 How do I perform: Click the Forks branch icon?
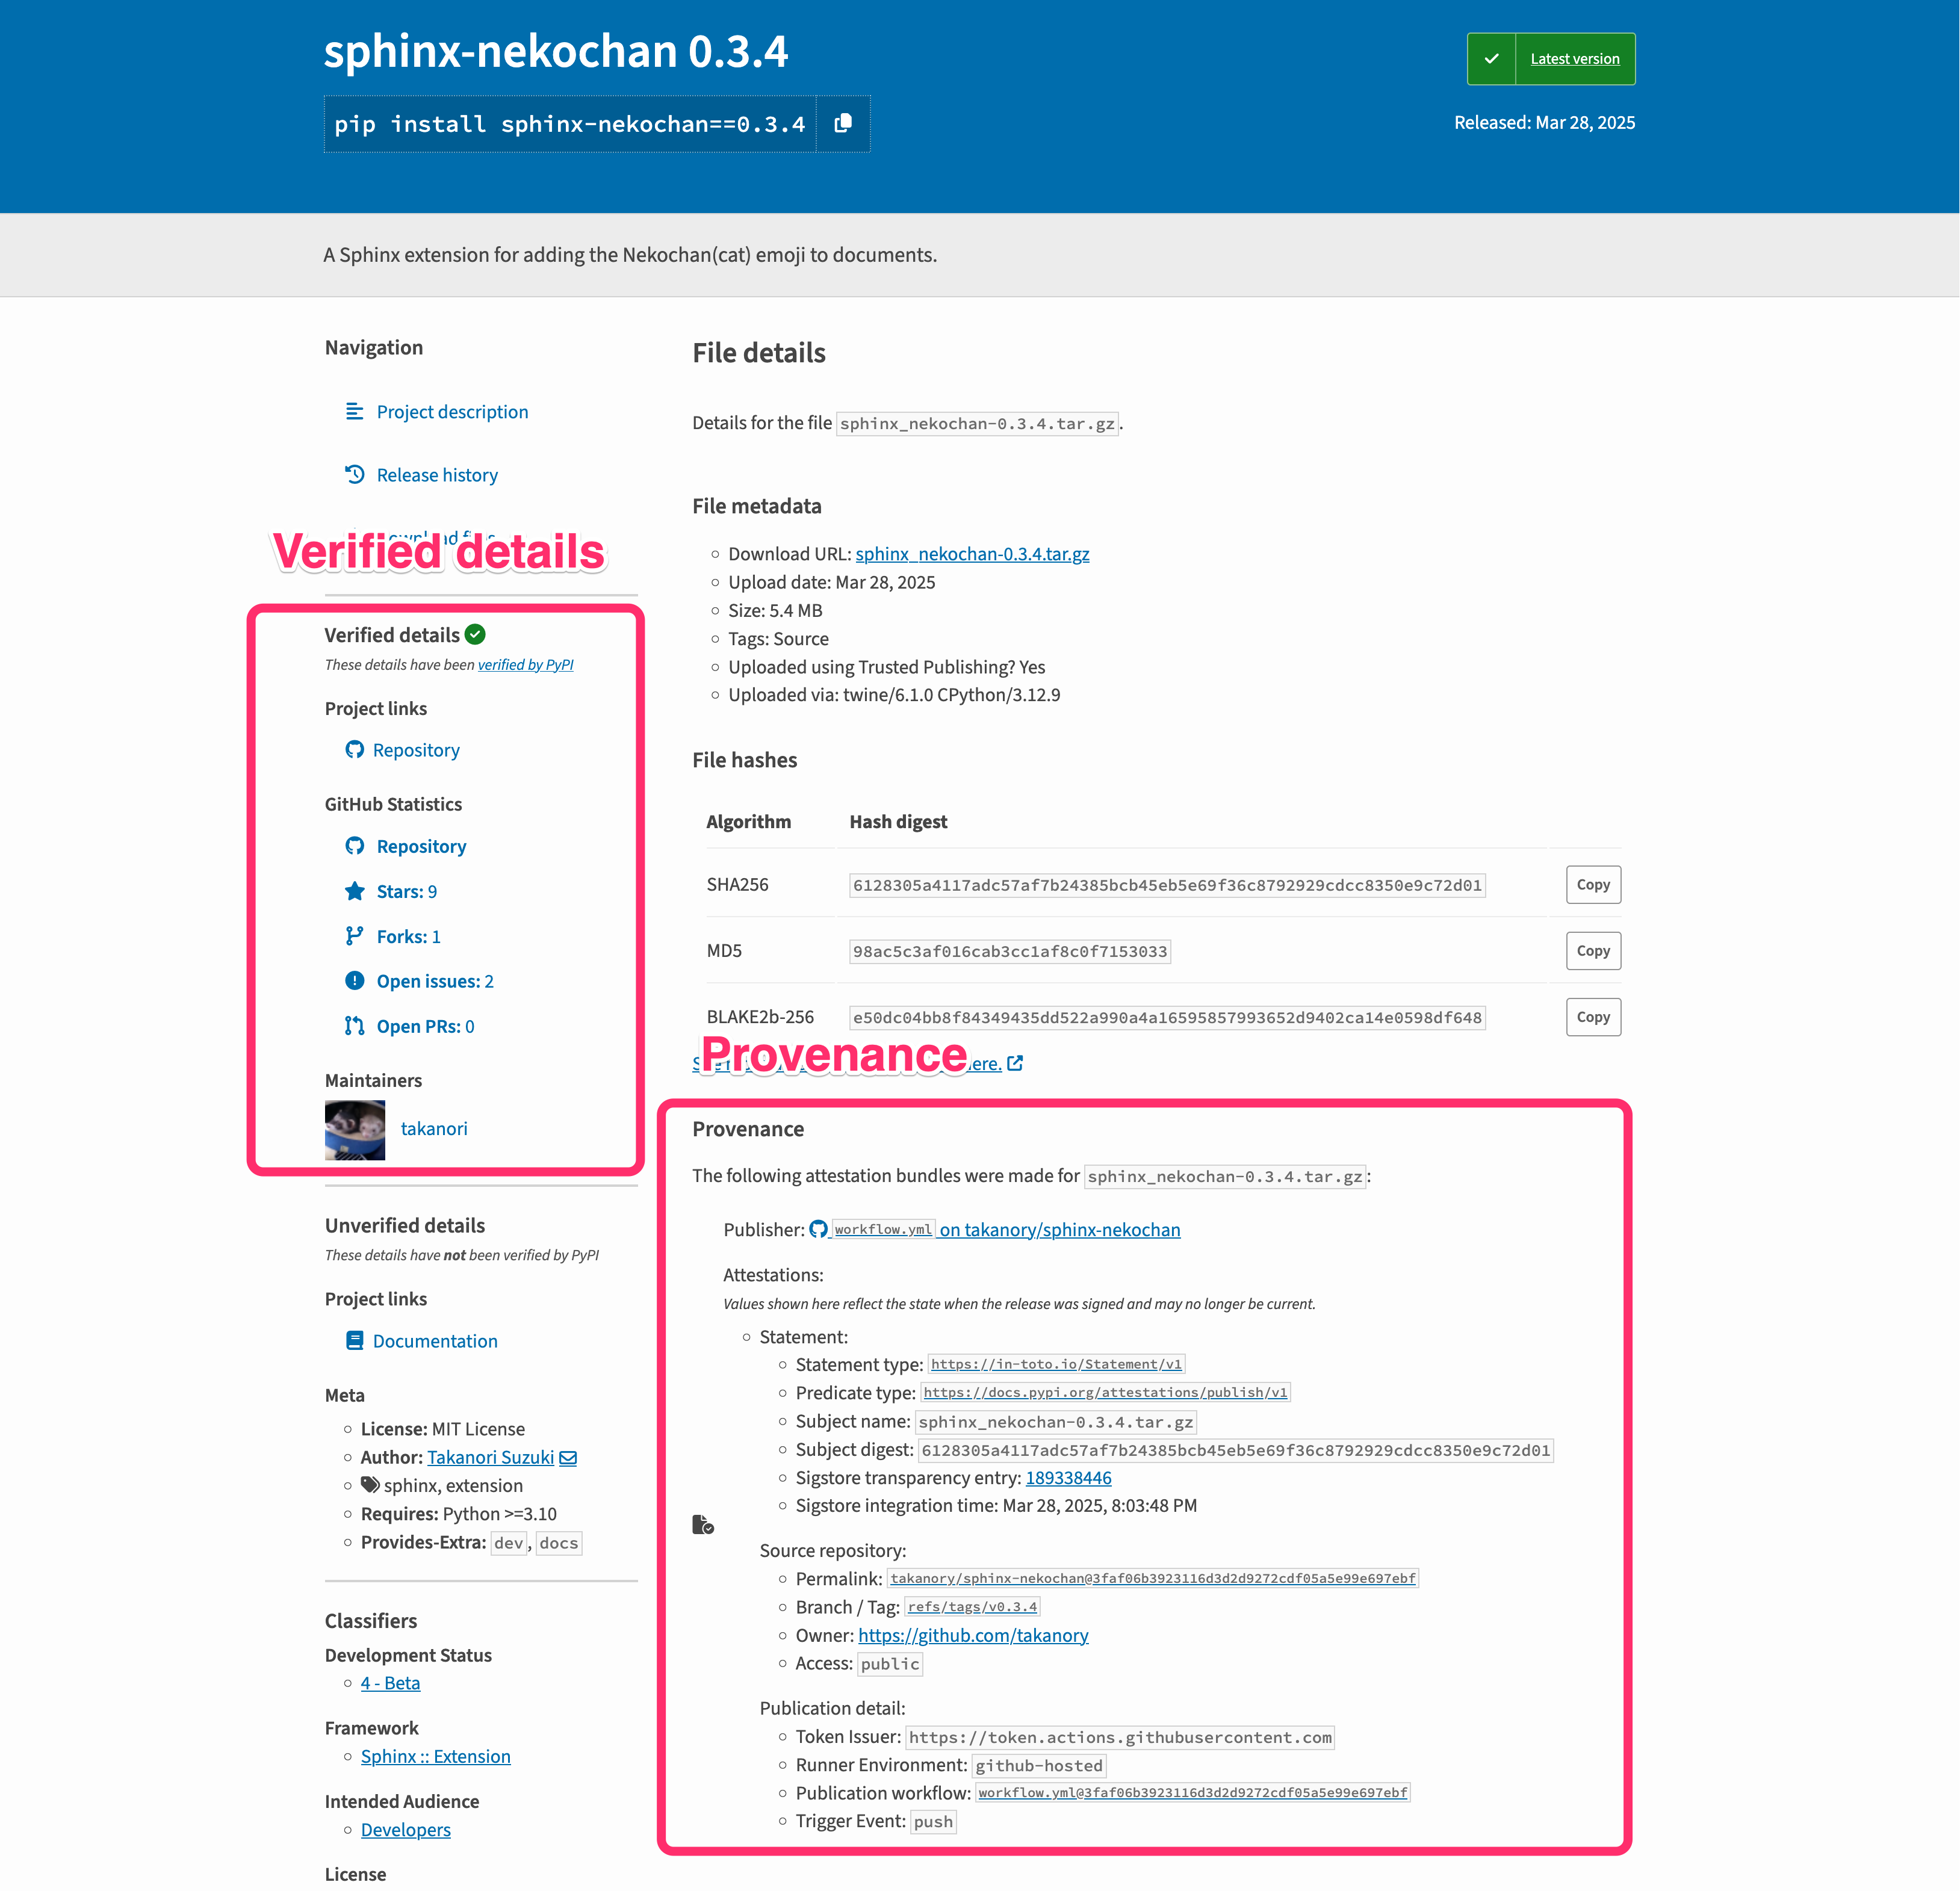tap(354, 936)
